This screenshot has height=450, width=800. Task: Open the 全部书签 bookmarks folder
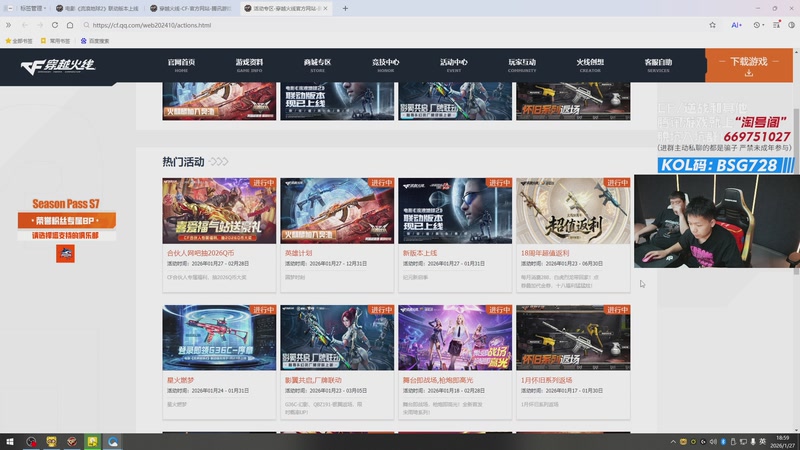(x=18, y=41)
